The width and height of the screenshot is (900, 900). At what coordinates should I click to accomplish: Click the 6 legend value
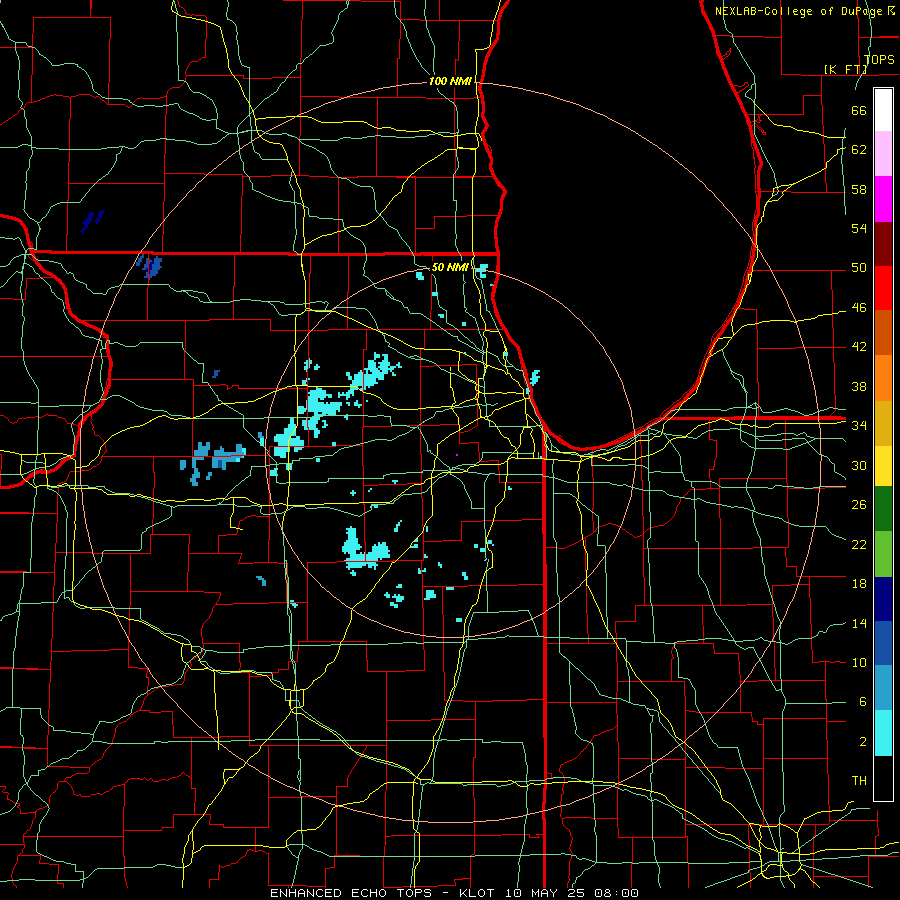863,701
